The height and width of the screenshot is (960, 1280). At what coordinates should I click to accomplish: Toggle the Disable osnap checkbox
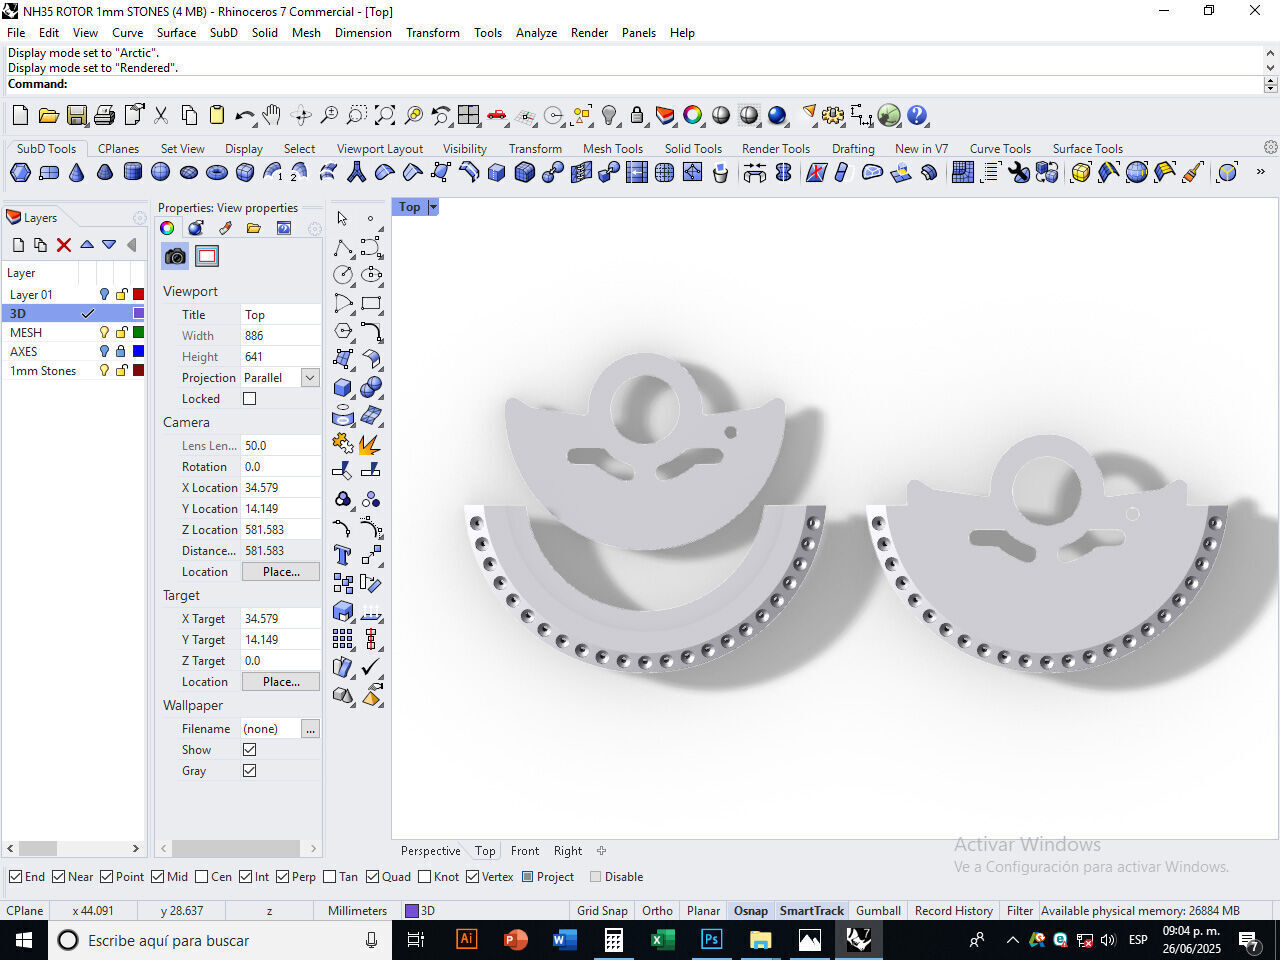[596, 877]
